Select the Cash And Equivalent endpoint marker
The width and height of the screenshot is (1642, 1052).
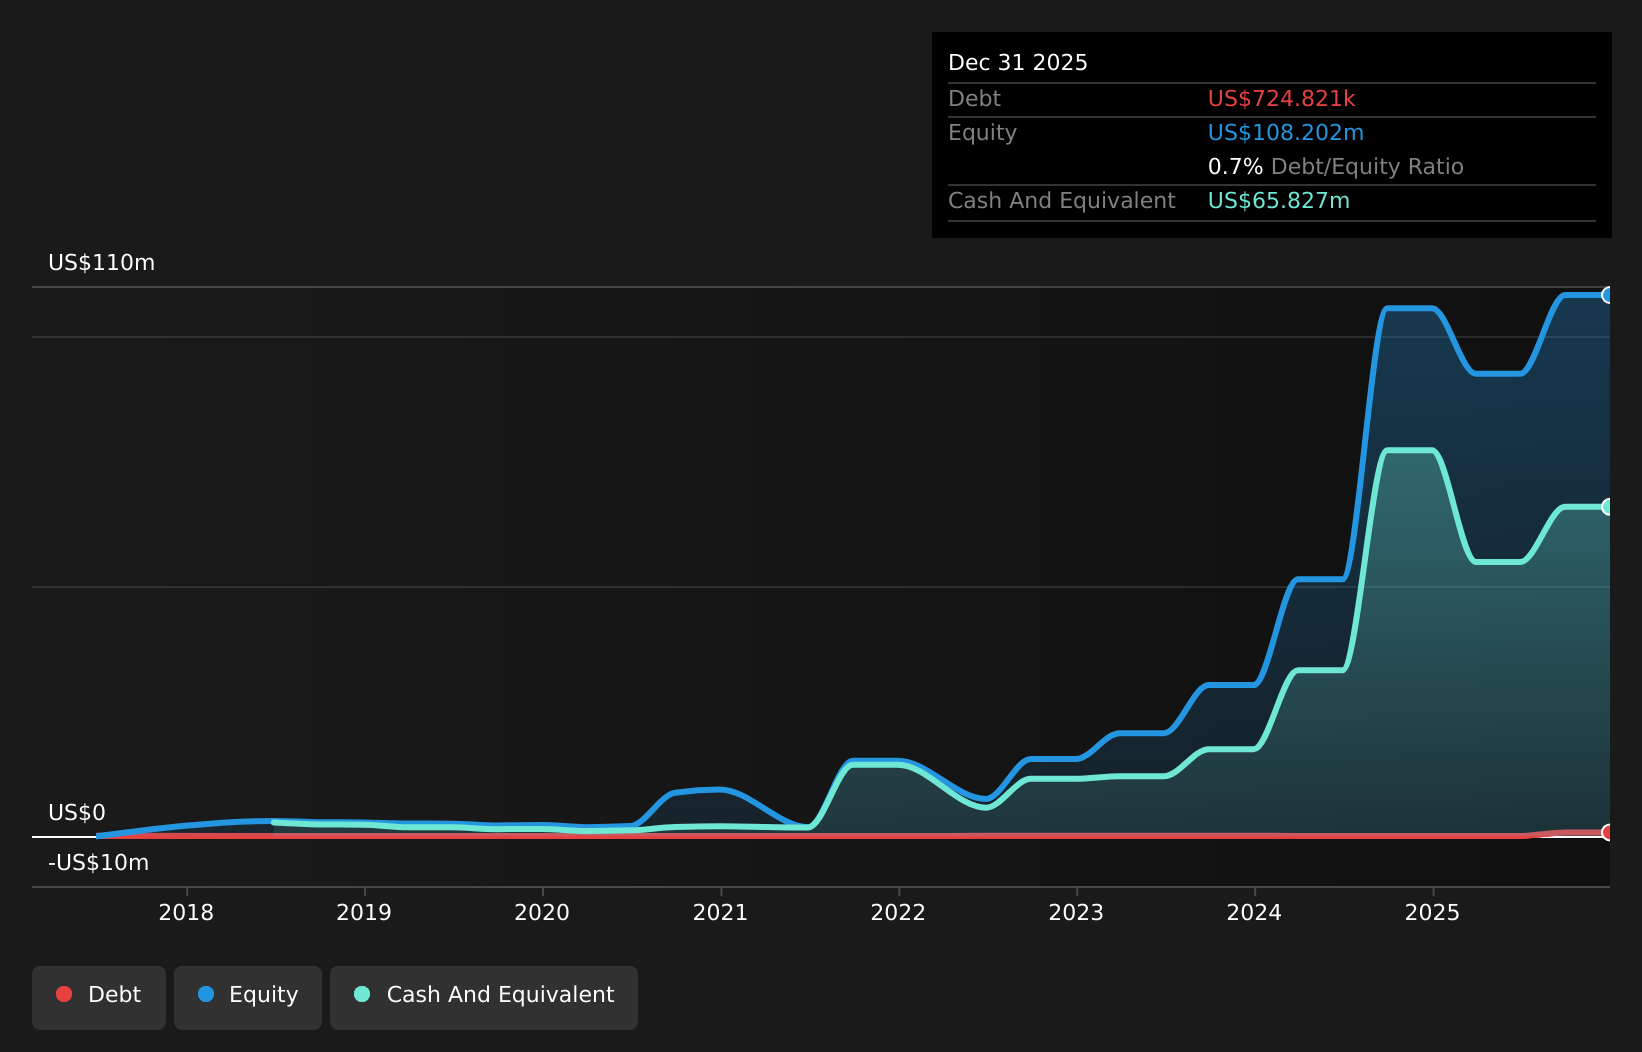click(1608, 507)
